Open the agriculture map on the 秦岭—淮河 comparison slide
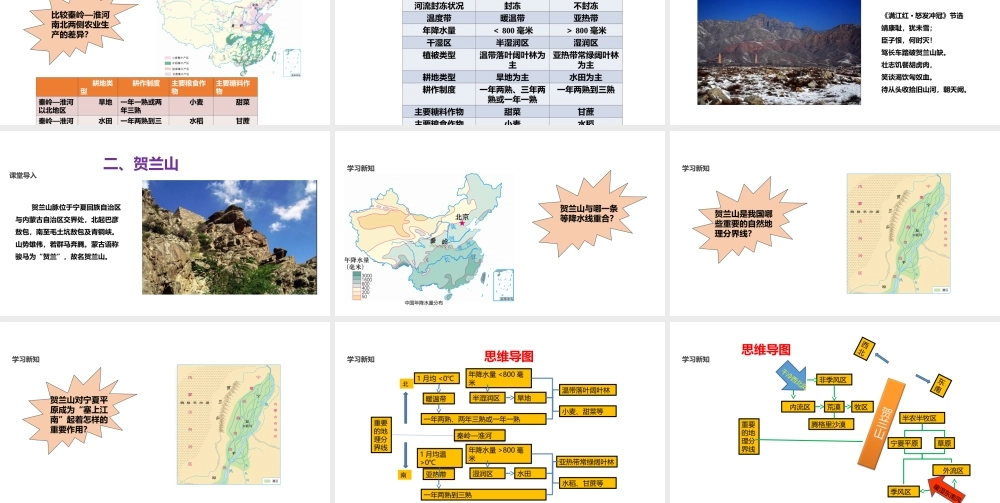Screen dimensions: 1000x503 point(230,38)
